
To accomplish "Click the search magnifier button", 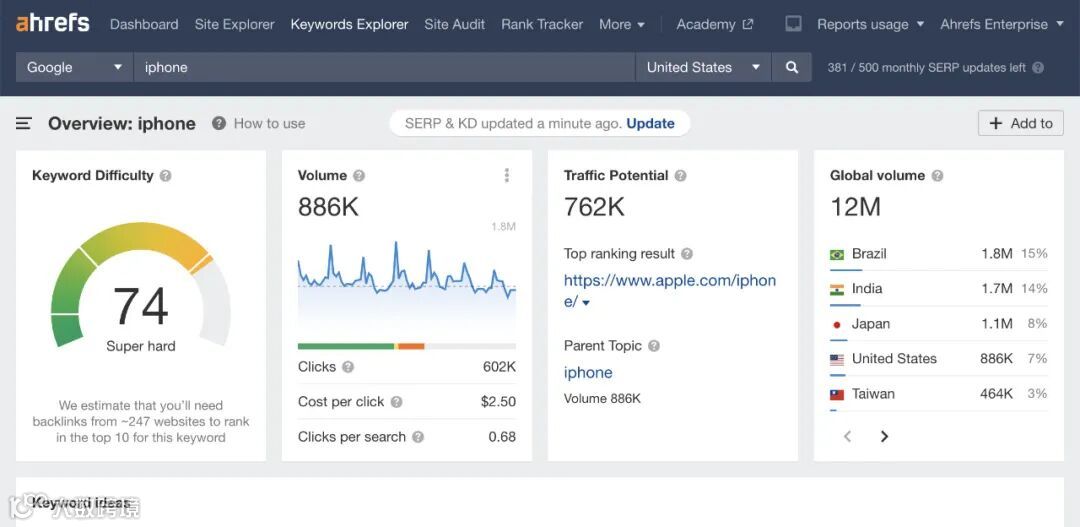I will tap(792, 68).
